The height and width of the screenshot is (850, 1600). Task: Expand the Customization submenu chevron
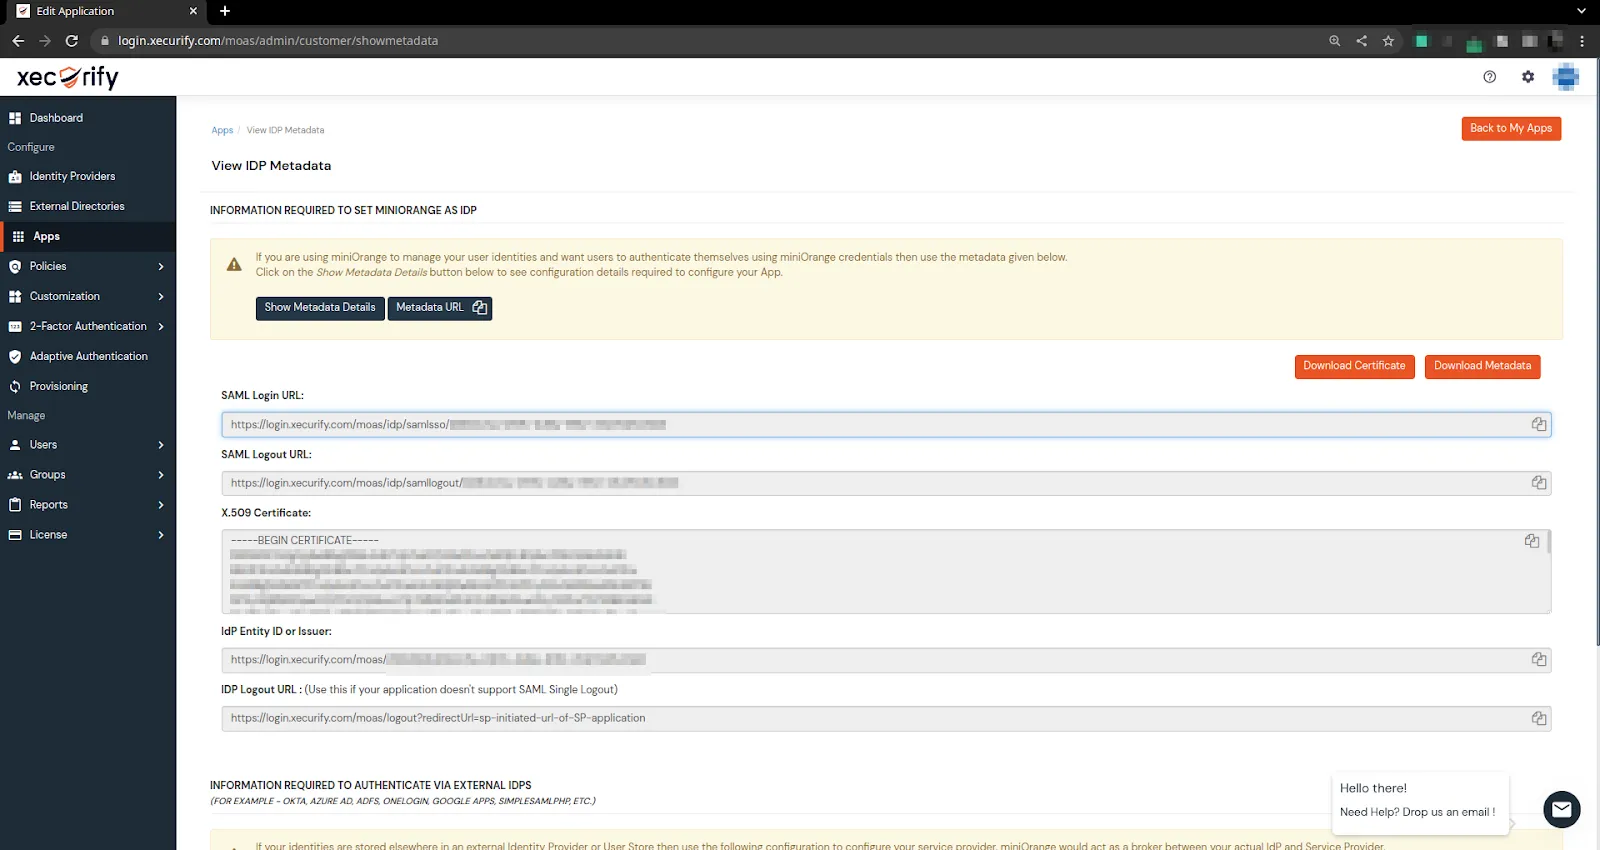[x=161, y=296]
